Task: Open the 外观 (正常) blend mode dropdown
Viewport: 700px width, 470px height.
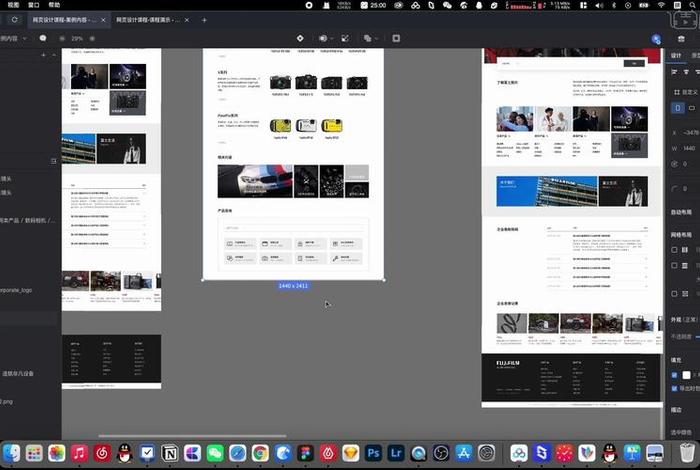Action: (x=684, y=320)
